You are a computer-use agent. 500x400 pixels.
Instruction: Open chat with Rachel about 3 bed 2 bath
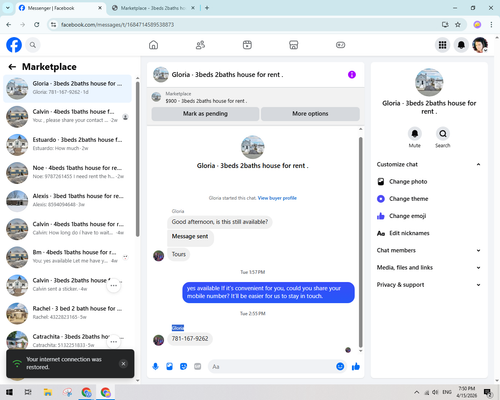[x=67, y=313]
